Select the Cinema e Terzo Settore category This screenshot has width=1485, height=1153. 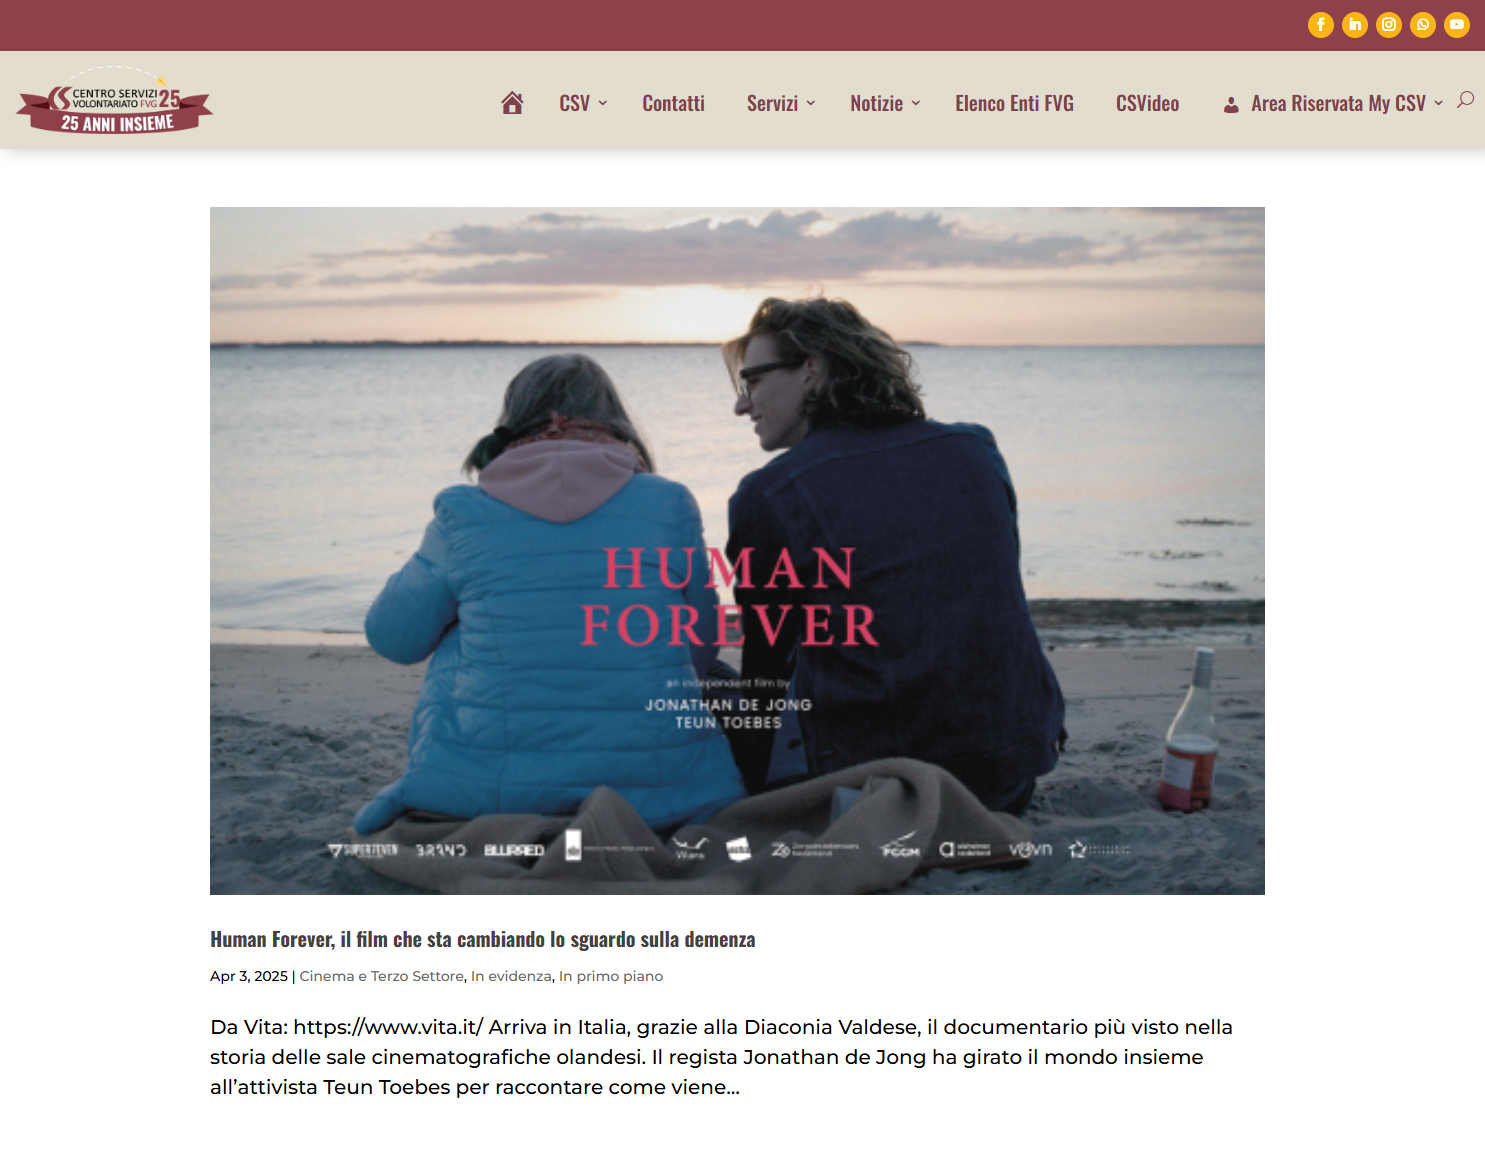[x=382, y=976]
